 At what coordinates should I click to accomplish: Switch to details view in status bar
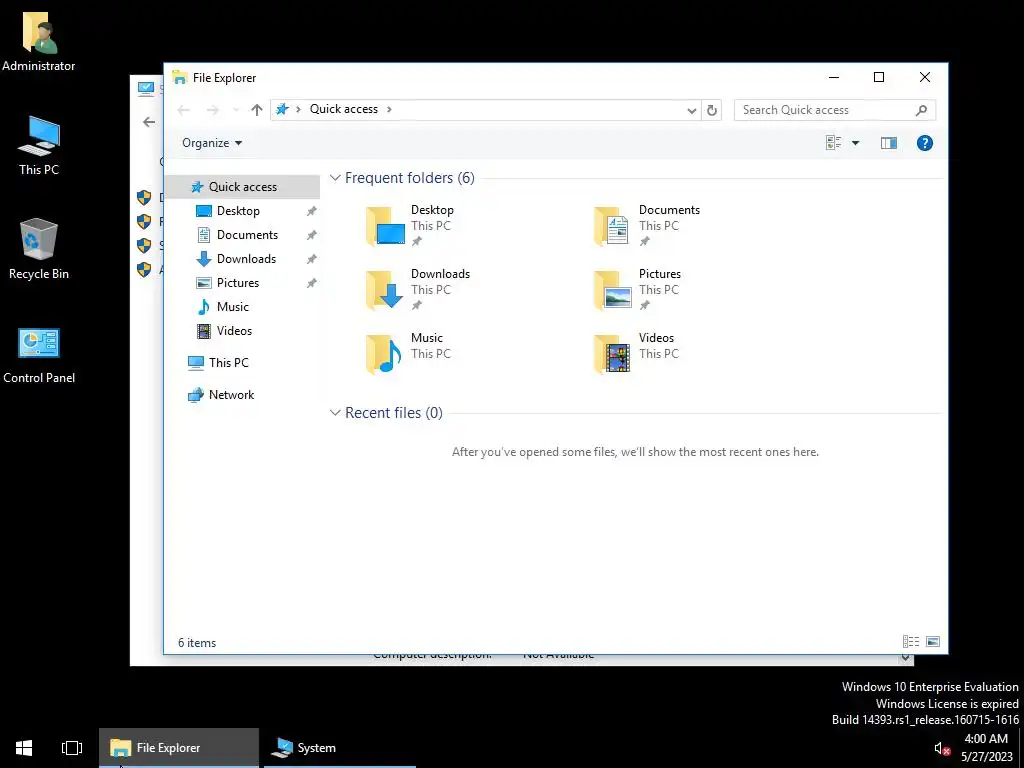click(911, 642)
